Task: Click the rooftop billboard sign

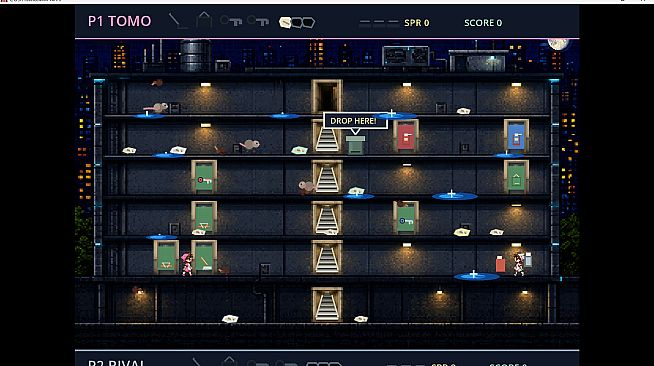Action: coord(406,56)
